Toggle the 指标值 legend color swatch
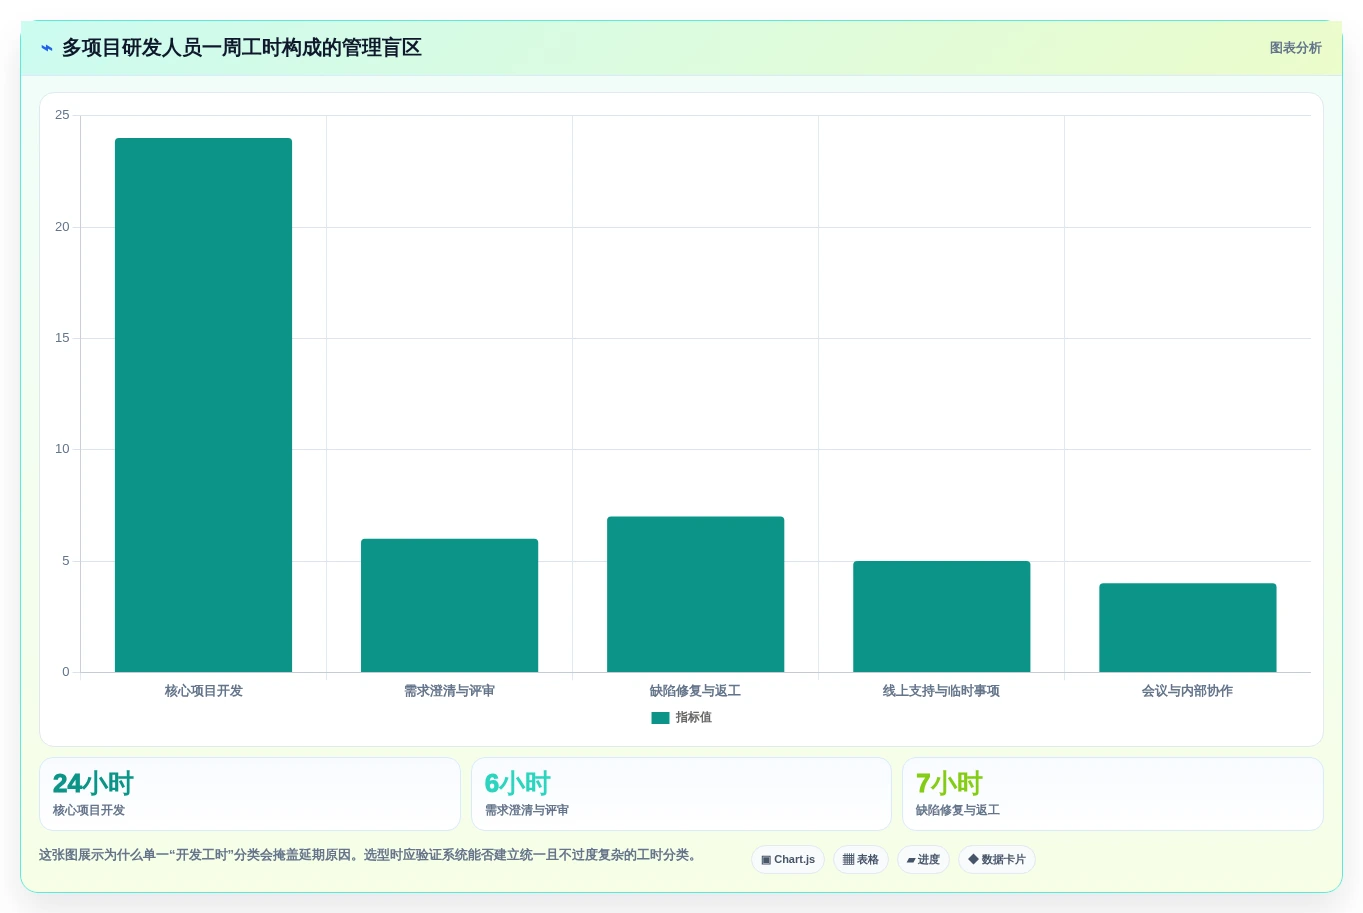Screen dimensions: 1363x913 coord(660,718)
